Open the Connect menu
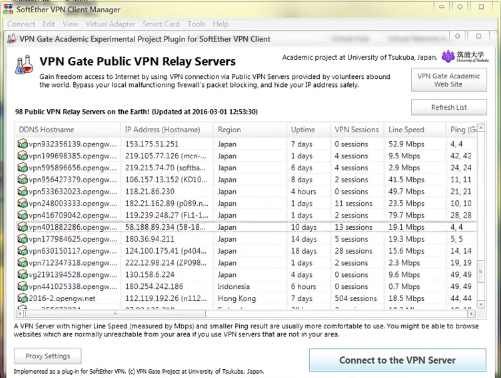Viewport: 501px width, 378px height. (21, 24)
